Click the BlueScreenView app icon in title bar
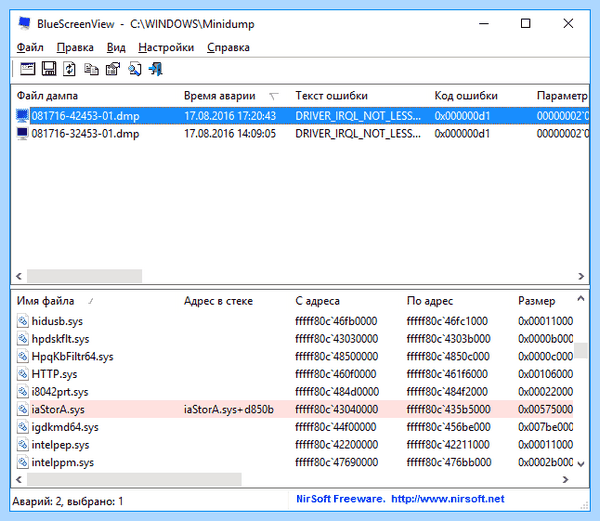Screen dimensions: 600x521 tap(24, 23)
